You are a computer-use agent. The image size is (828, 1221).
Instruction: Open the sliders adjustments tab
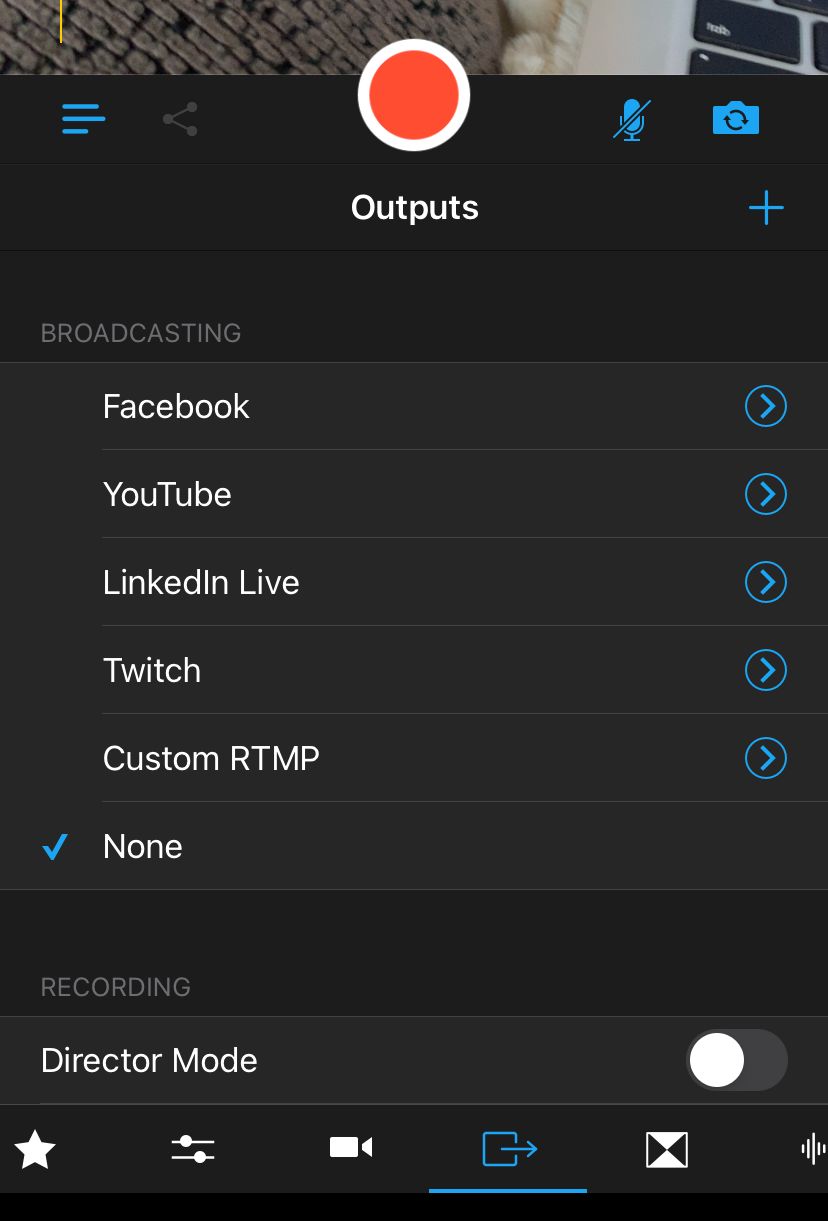(193, 1149)
